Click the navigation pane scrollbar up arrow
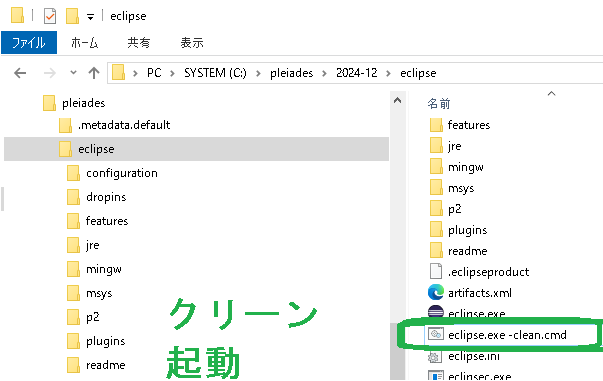This screenshot has width=603, height=381. pos(398,101)
